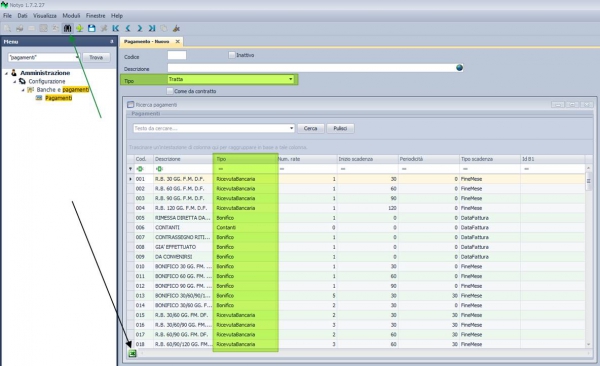Click the greyed print preview icon
This screenshot has width=600, height=366.
[7, 28]
